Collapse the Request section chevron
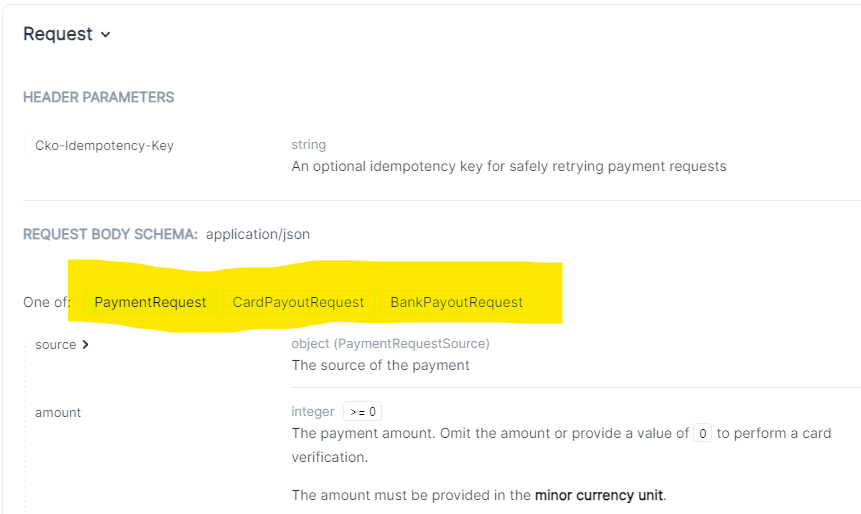 point(106,35)
